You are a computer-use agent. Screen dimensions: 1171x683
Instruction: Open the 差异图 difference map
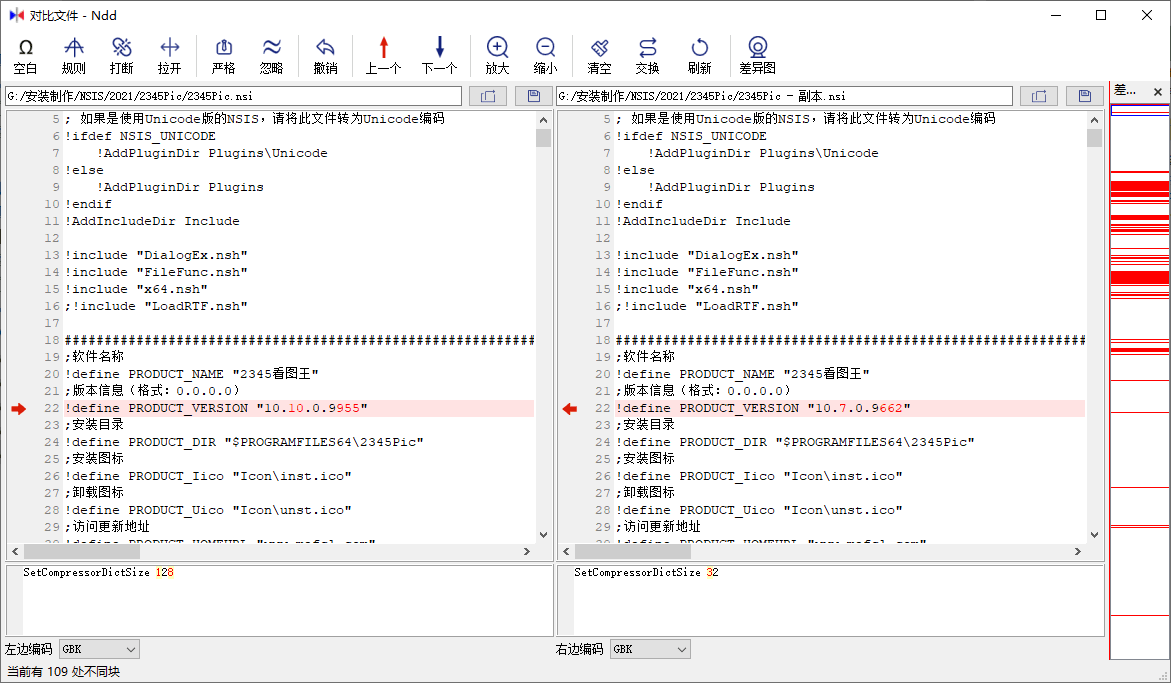(757, 56)
